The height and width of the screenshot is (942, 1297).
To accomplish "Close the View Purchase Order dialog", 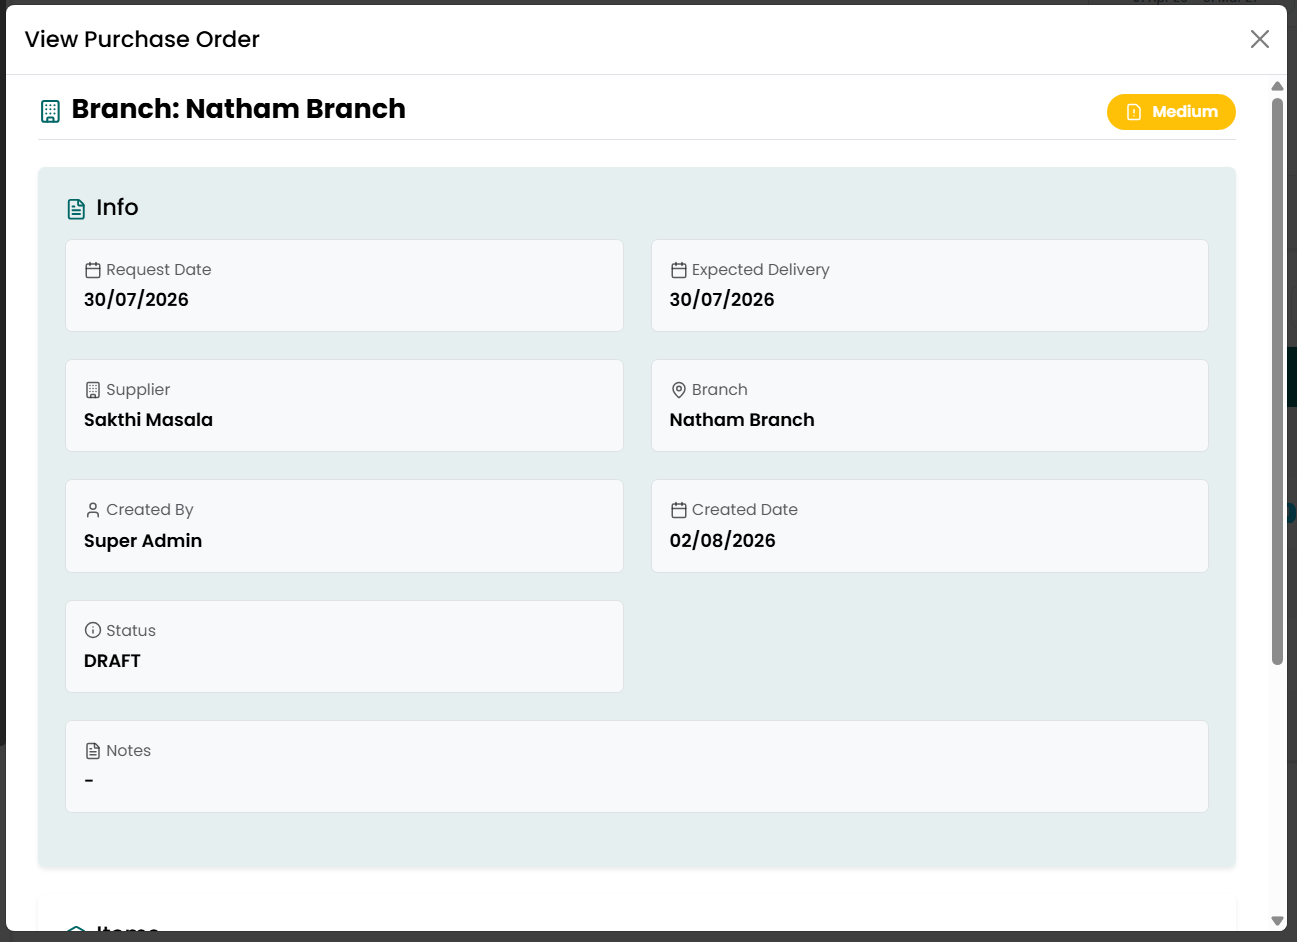I will 1259,39.
